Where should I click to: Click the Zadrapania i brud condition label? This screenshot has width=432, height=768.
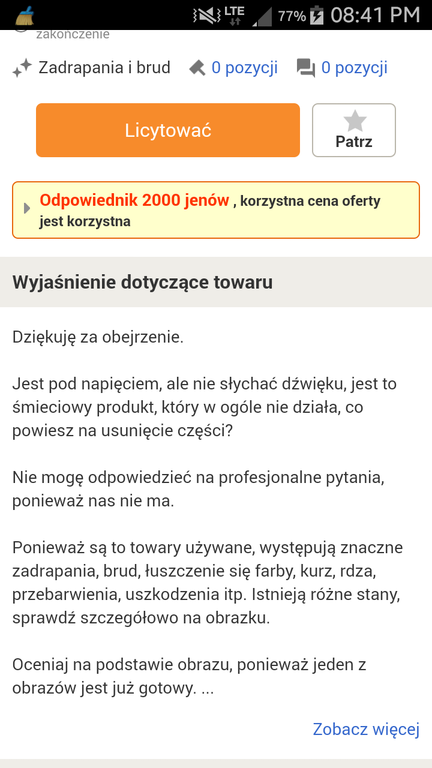pos(104,68)
